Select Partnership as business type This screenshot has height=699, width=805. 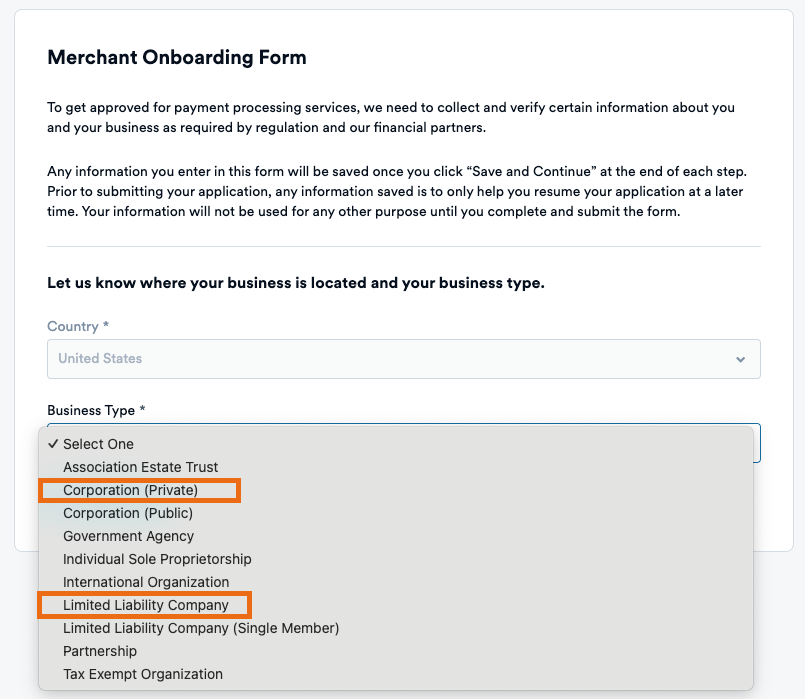point(100,651)
